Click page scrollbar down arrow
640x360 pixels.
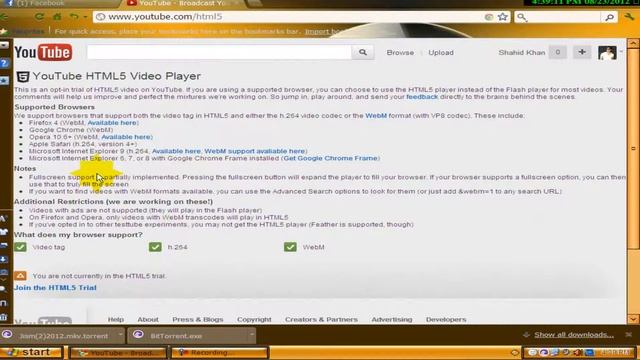coord(633,320)
